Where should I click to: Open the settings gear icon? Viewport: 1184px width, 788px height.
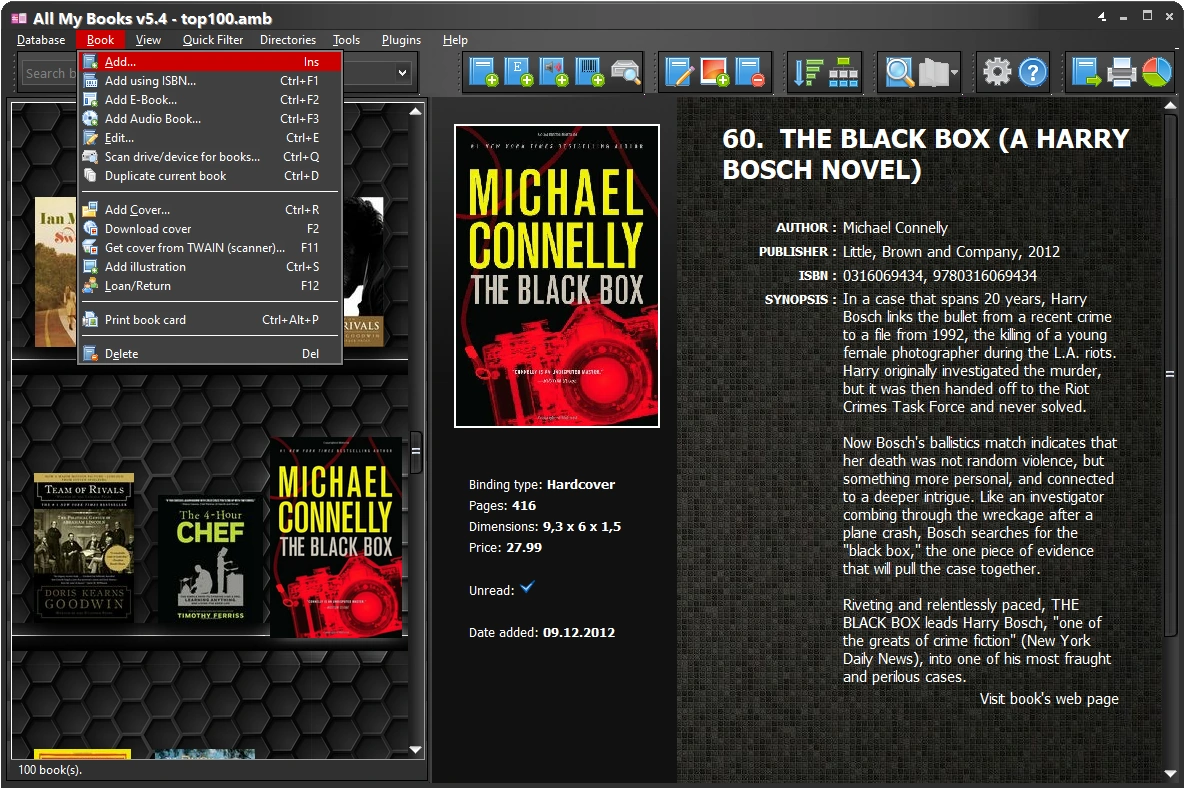tap(997, 72)
